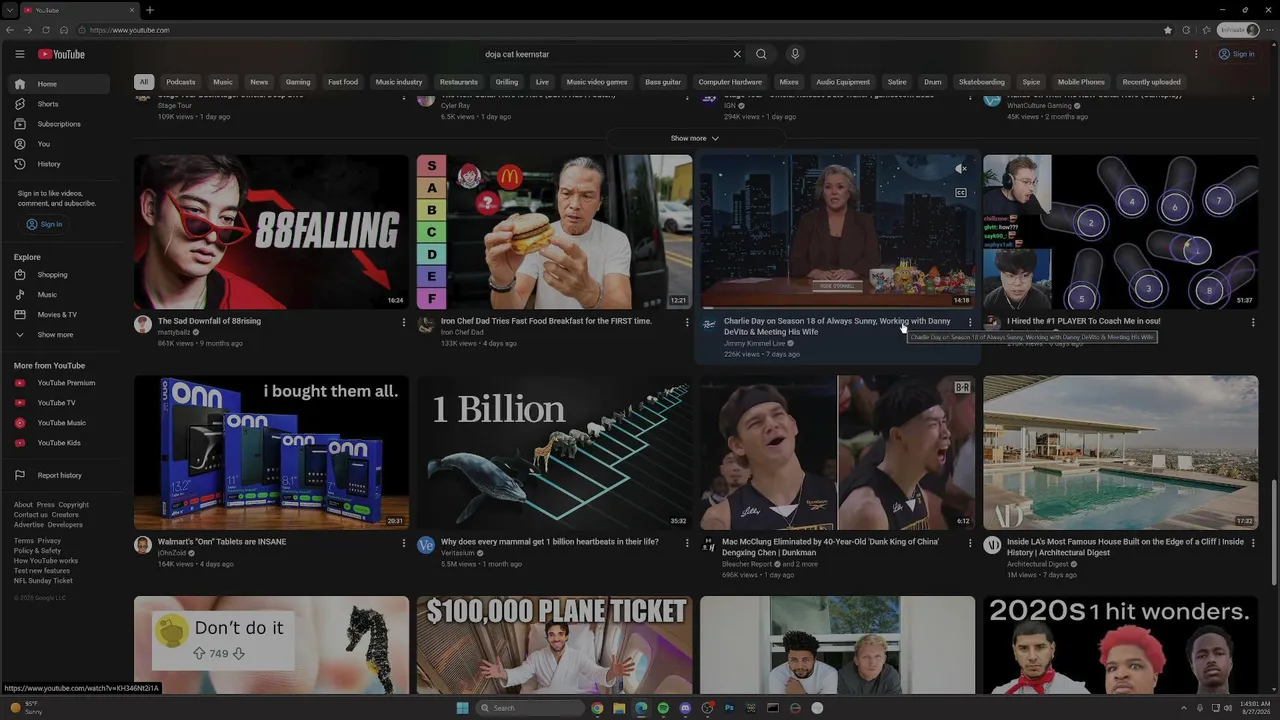Screen dimensions: 1280x720
Task: Open options for Onn Tablets video
Action: pos(404,543)
